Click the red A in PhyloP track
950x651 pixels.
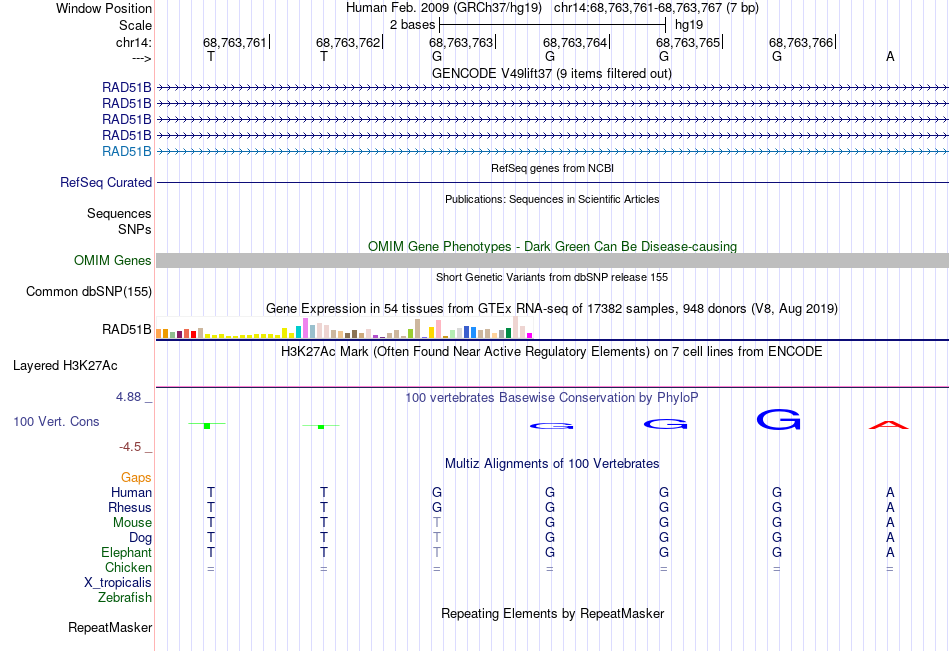coord(889,425)
